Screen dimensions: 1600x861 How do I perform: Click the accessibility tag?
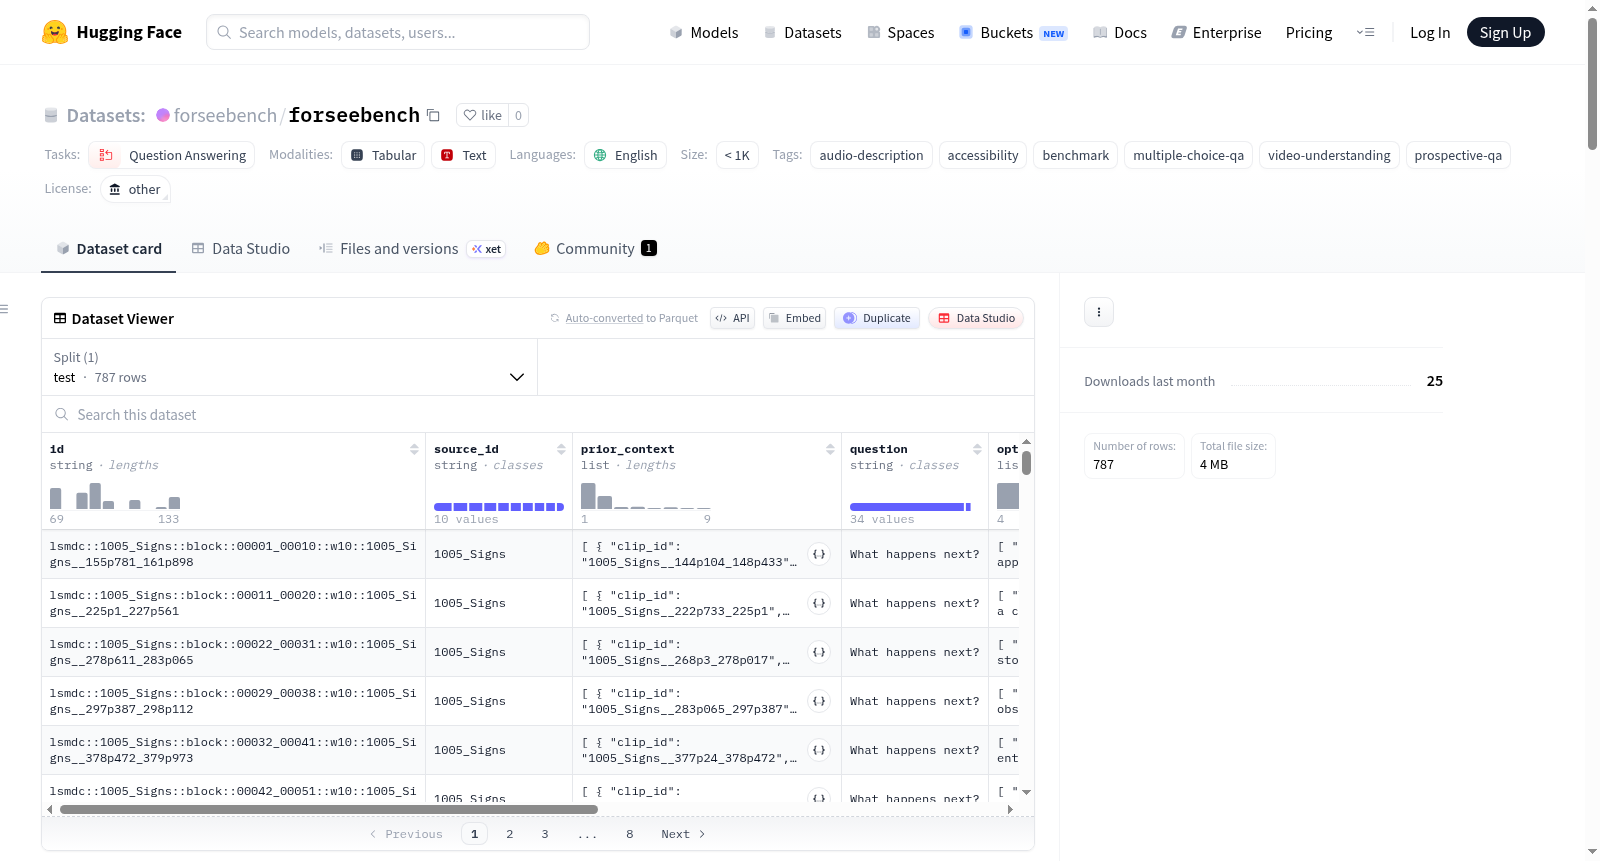pos(983,155)
